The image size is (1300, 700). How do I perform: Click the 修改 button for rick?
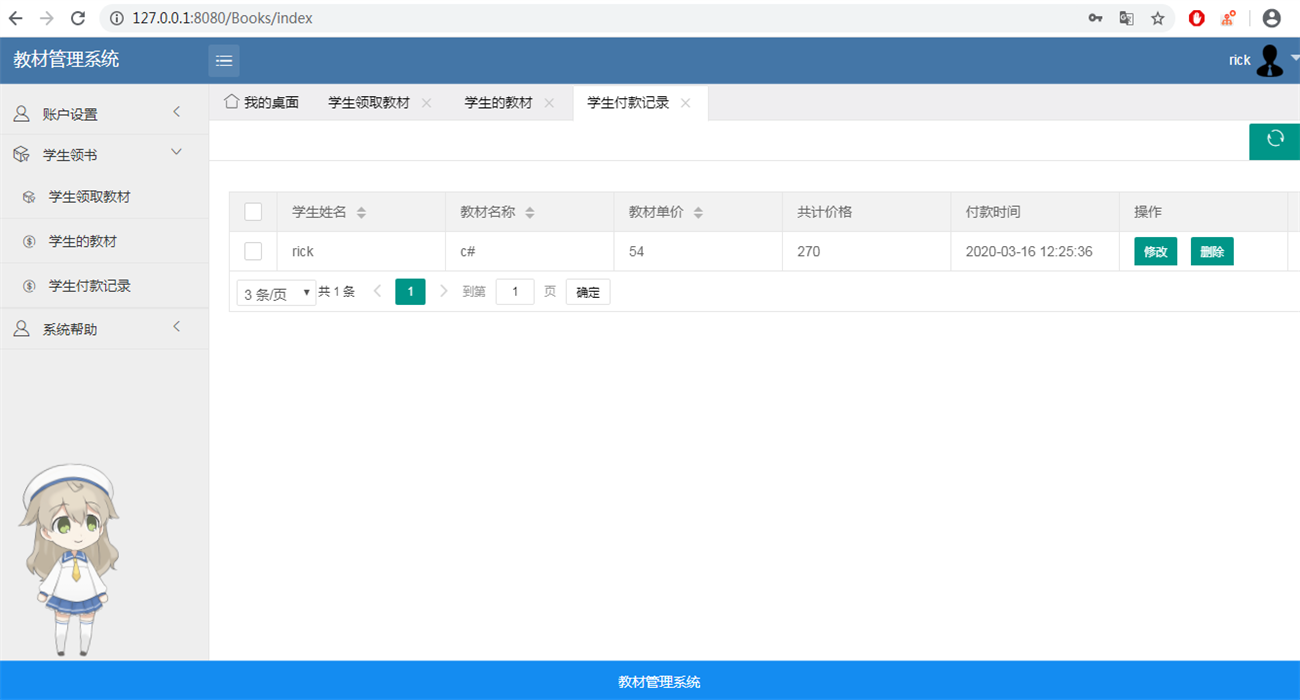(x=1155, y=251)
